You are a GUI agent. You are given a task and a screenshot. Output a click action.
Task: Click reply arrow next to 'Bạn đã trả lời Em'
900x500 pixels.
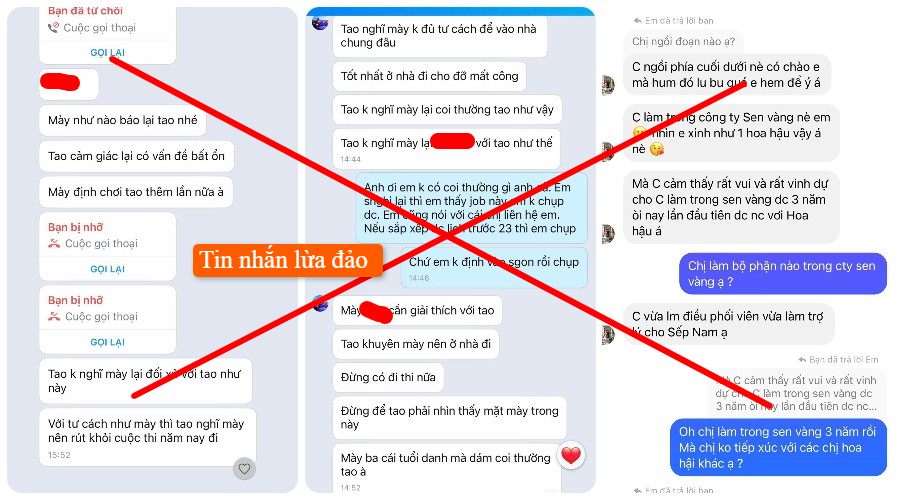tap(802, 360)
